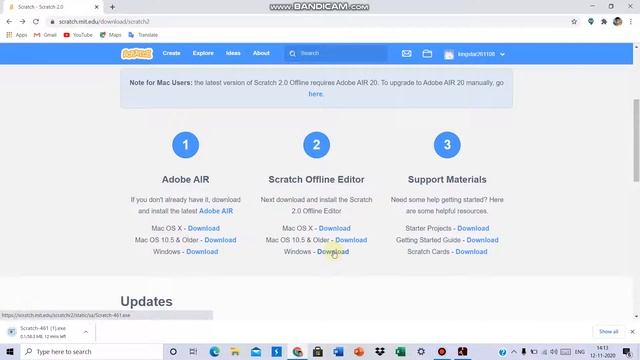Download Scratch Offline Editor for Windows
640x360 pixels.
(333, 252)
